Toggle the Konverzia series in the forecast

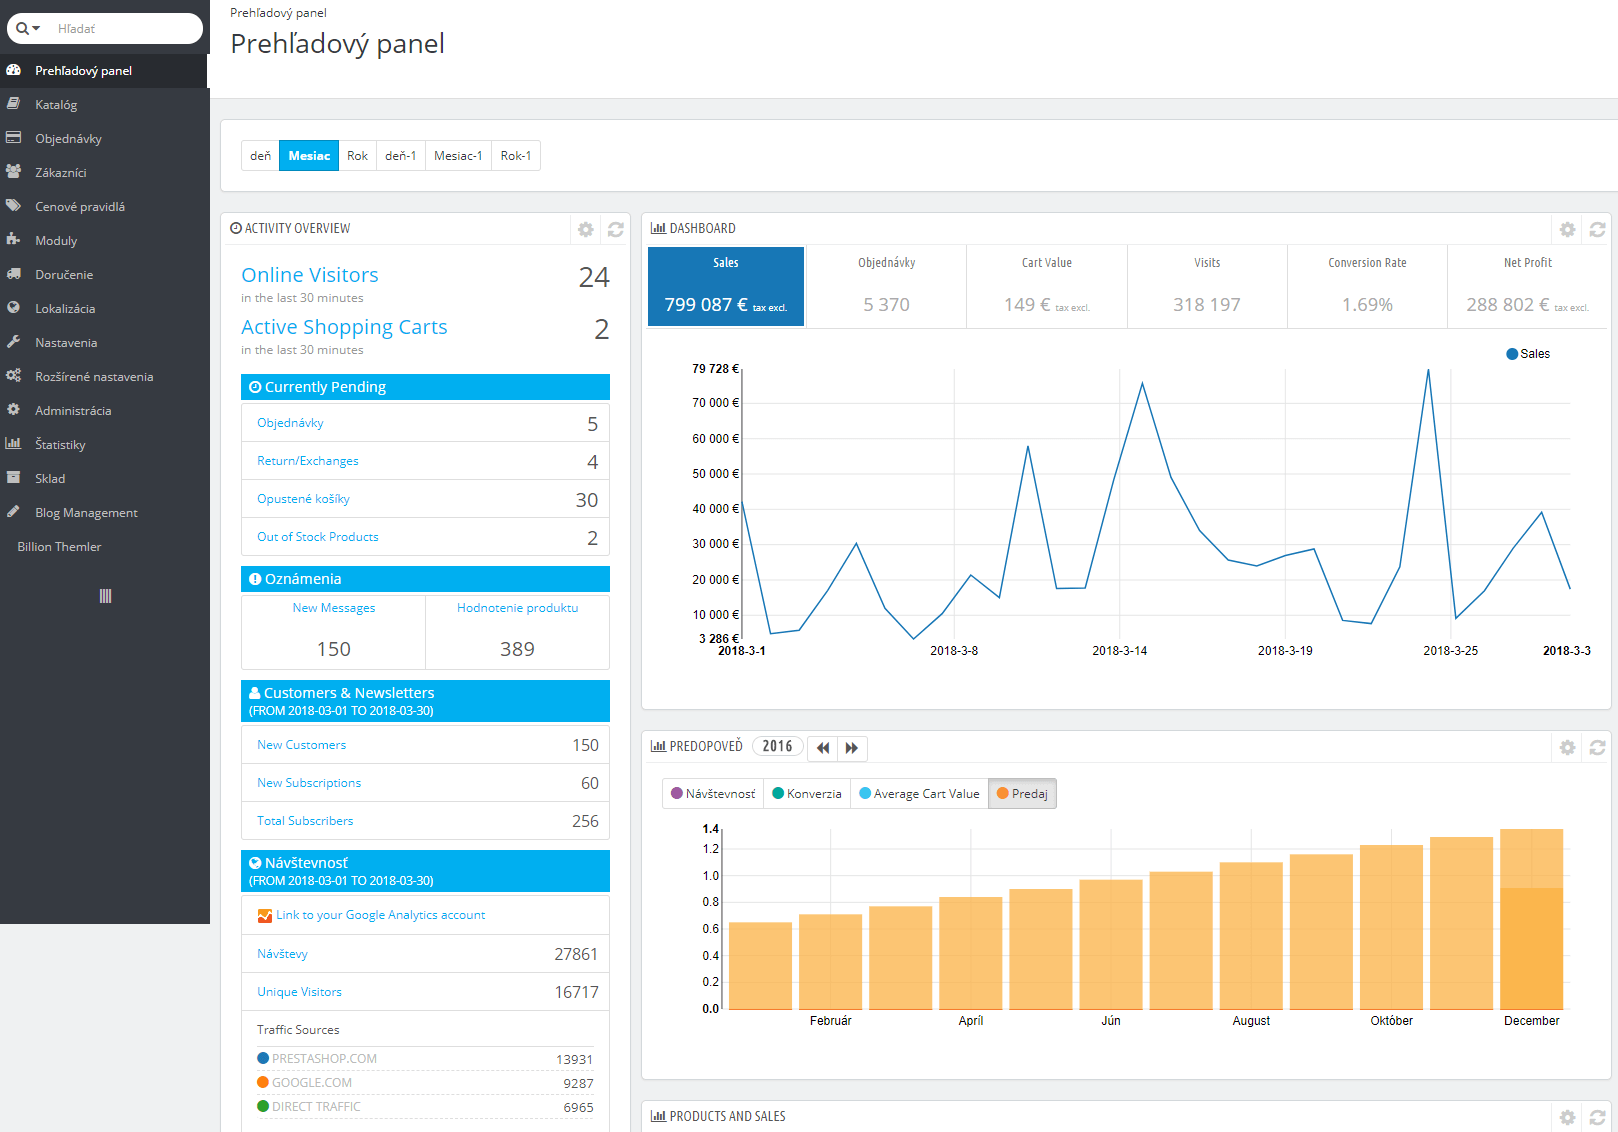tap(806, 793)
